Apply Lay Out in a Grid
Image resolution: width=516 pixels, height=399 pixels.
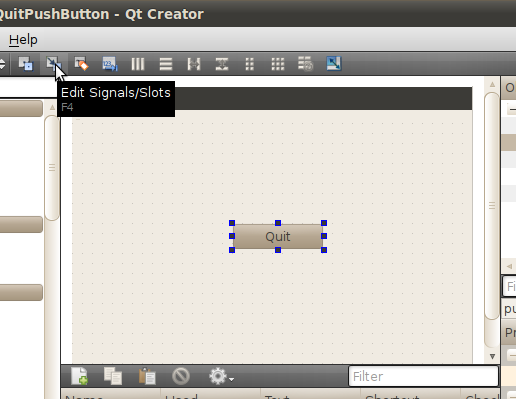tap(278, 64)
